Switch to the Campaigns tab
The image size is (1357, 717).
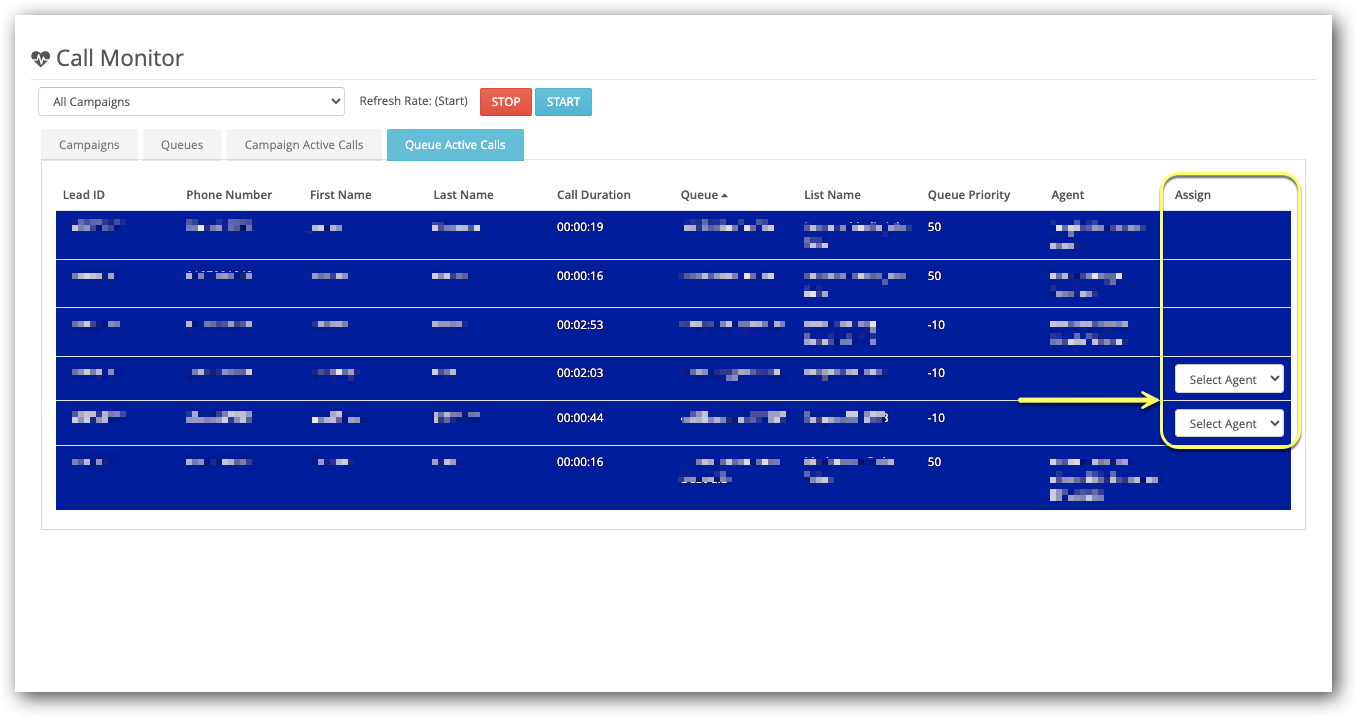(x=89, y=144)
